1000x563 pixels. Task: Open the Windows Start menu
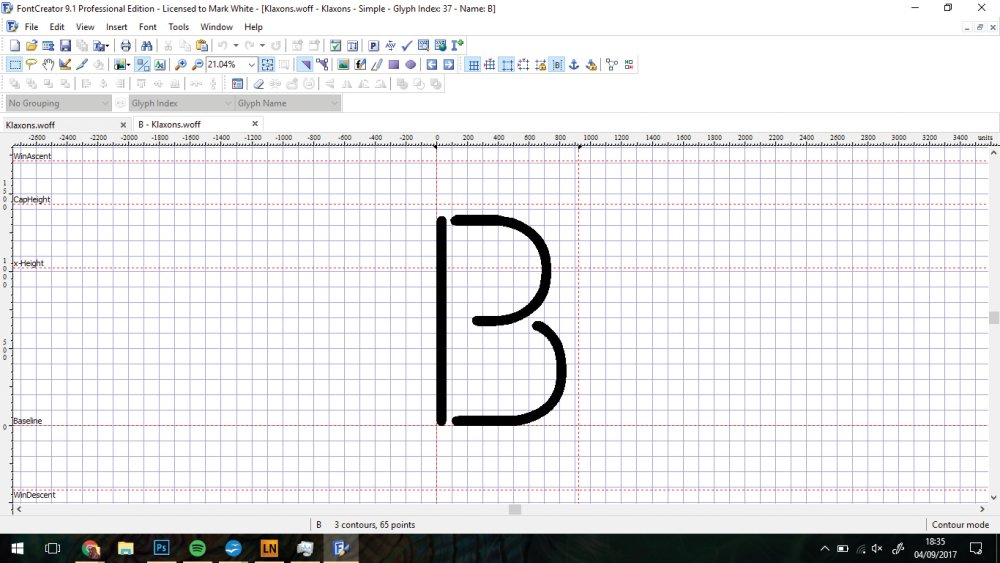(17, 548)
